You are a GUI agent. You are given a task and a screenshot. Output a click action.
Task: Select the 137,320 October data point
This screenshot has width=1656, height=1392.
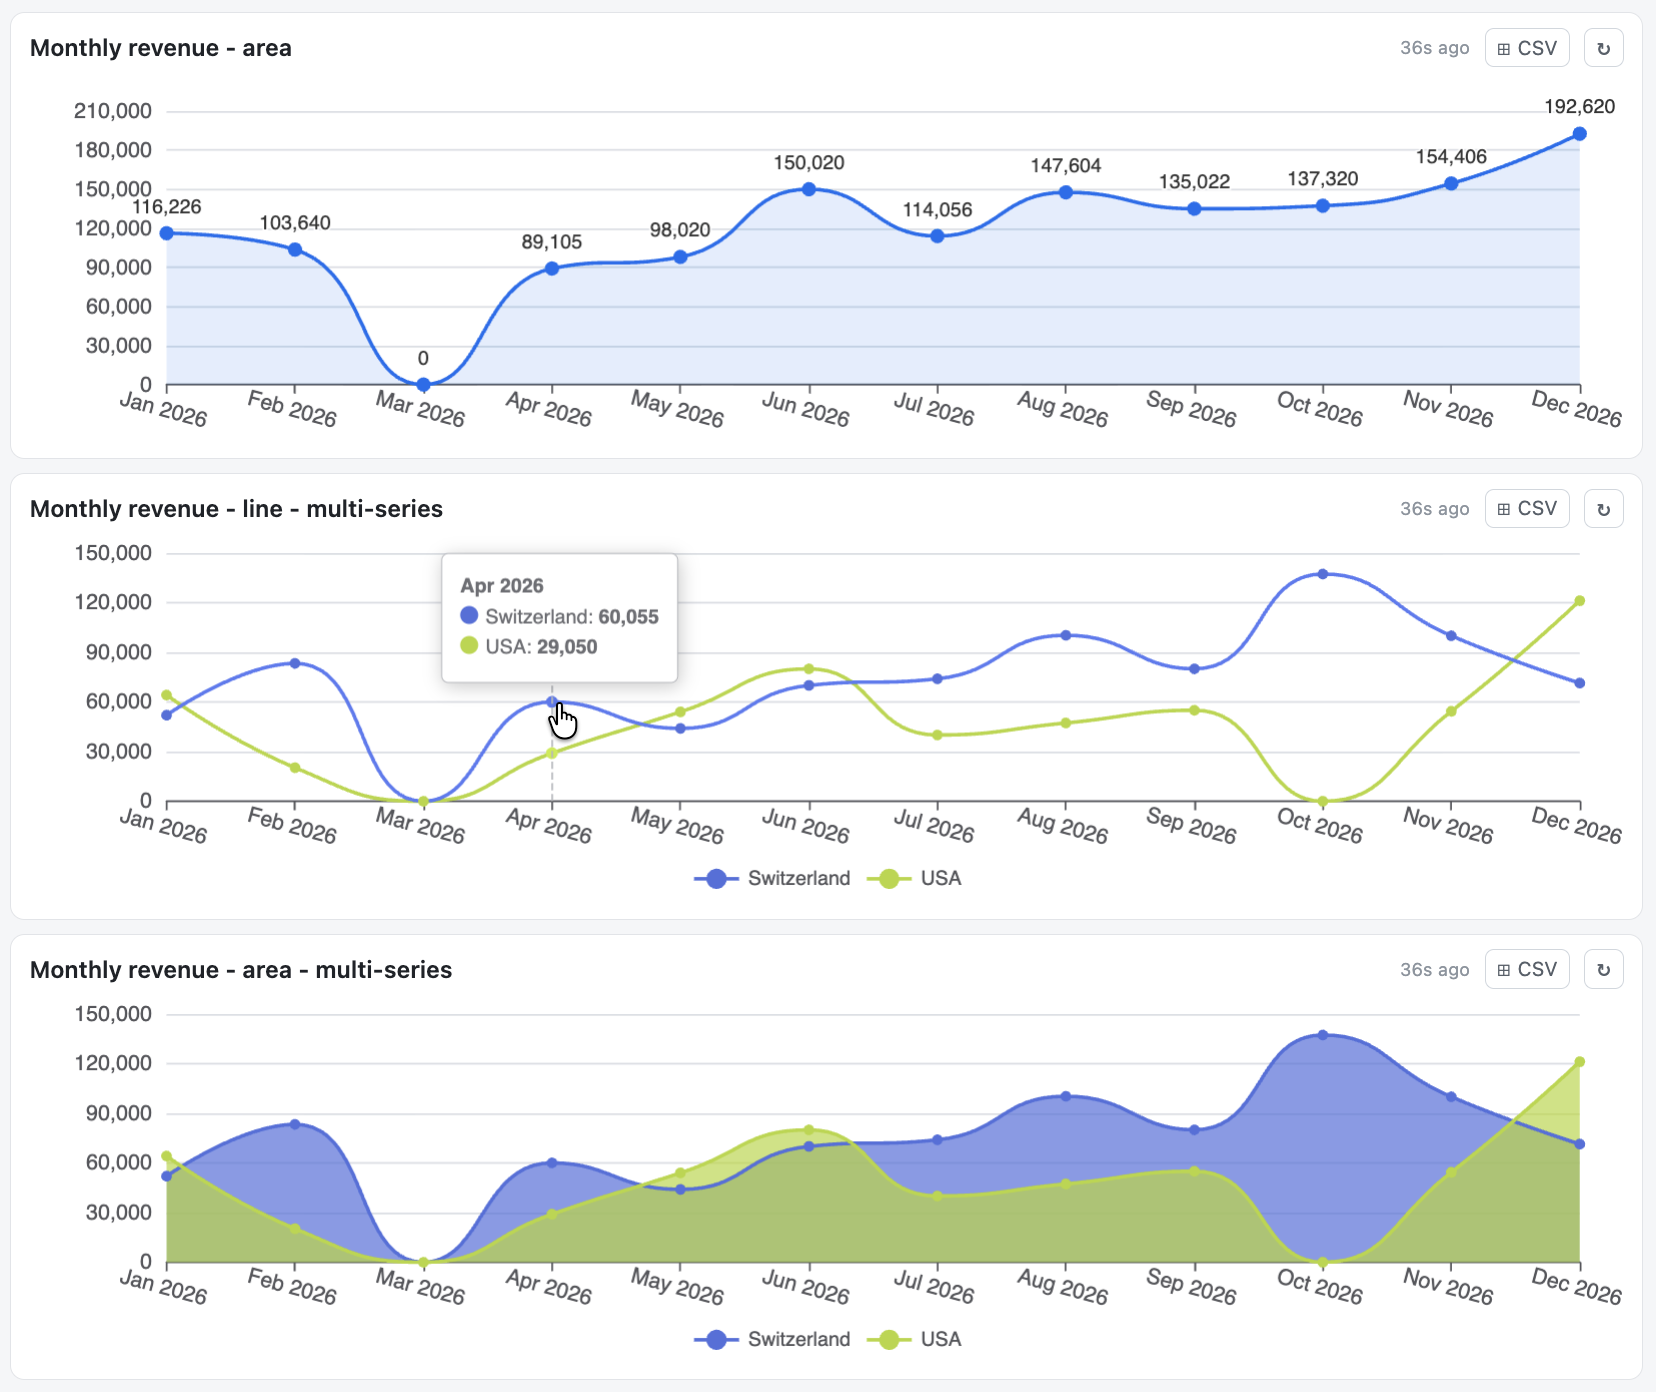[1322, 206]
